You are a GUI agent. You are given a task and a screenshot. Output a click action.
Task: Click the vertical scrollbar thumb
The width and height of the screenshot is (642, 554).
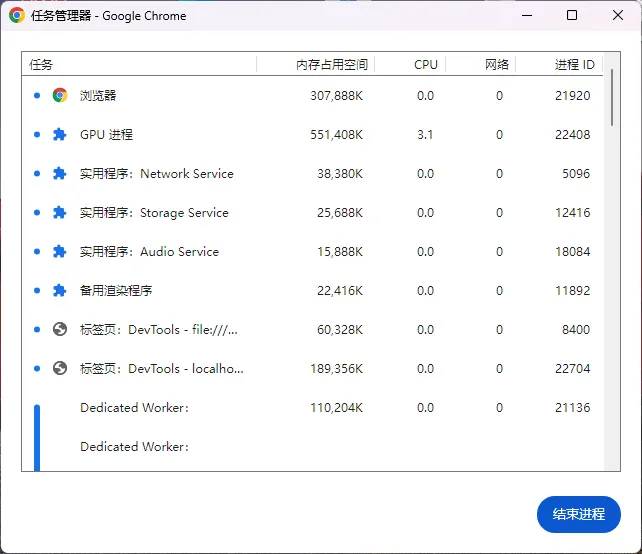612,97
